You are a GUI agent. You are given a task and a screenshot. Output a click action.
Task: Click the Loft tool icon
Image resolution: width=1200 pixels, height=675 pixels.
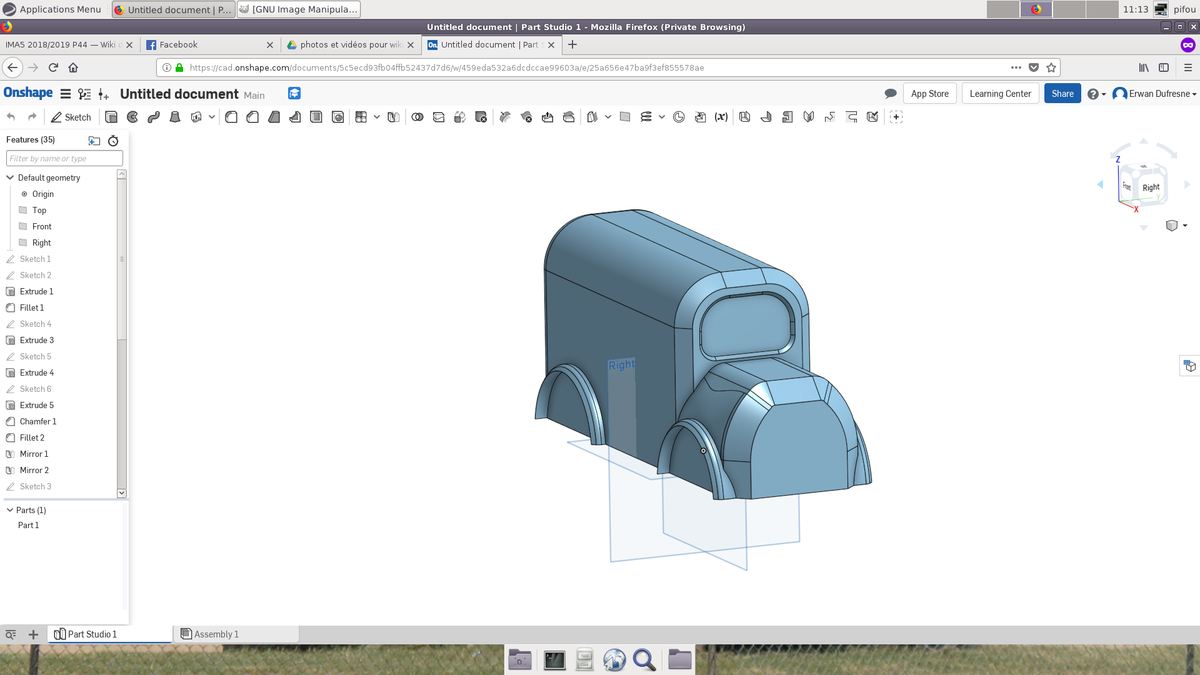coord(174,117)
